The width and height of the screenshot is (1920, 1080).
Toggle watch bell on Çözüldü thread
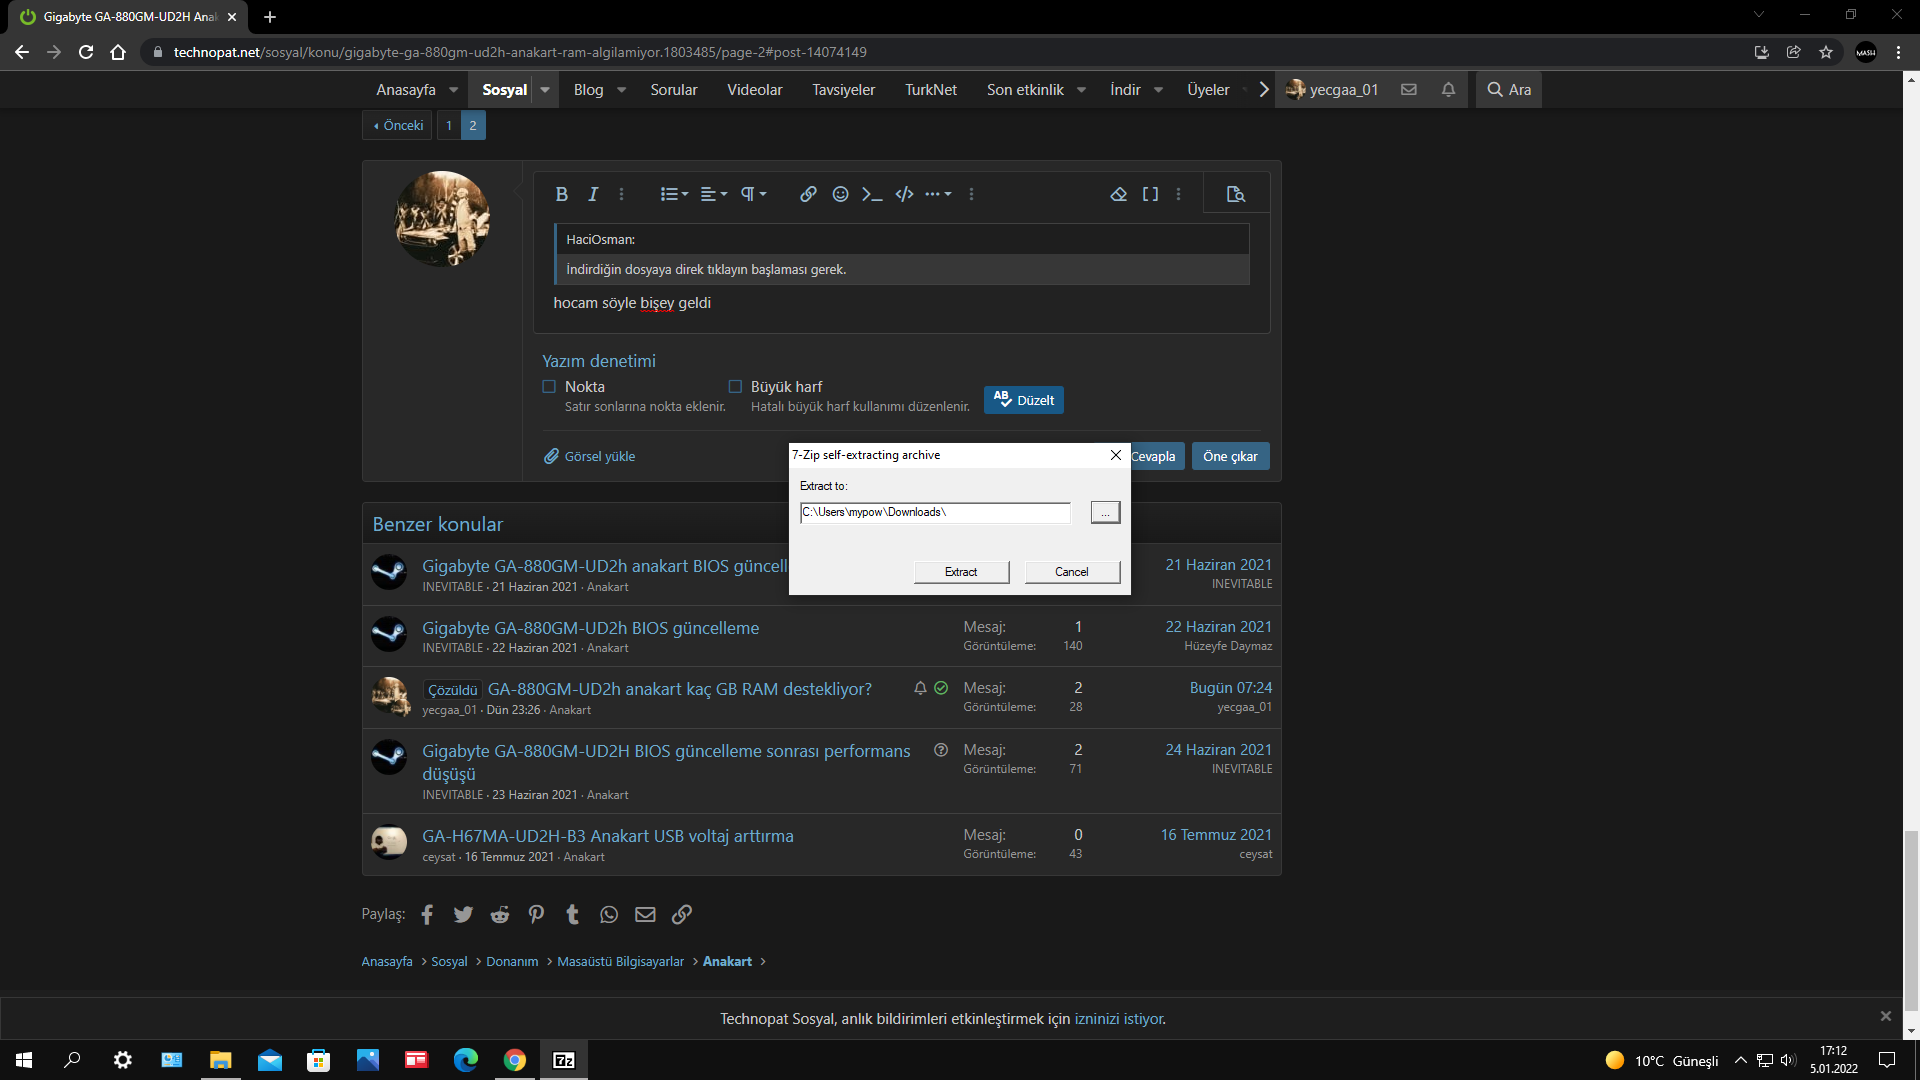click(x=920, y=688)
